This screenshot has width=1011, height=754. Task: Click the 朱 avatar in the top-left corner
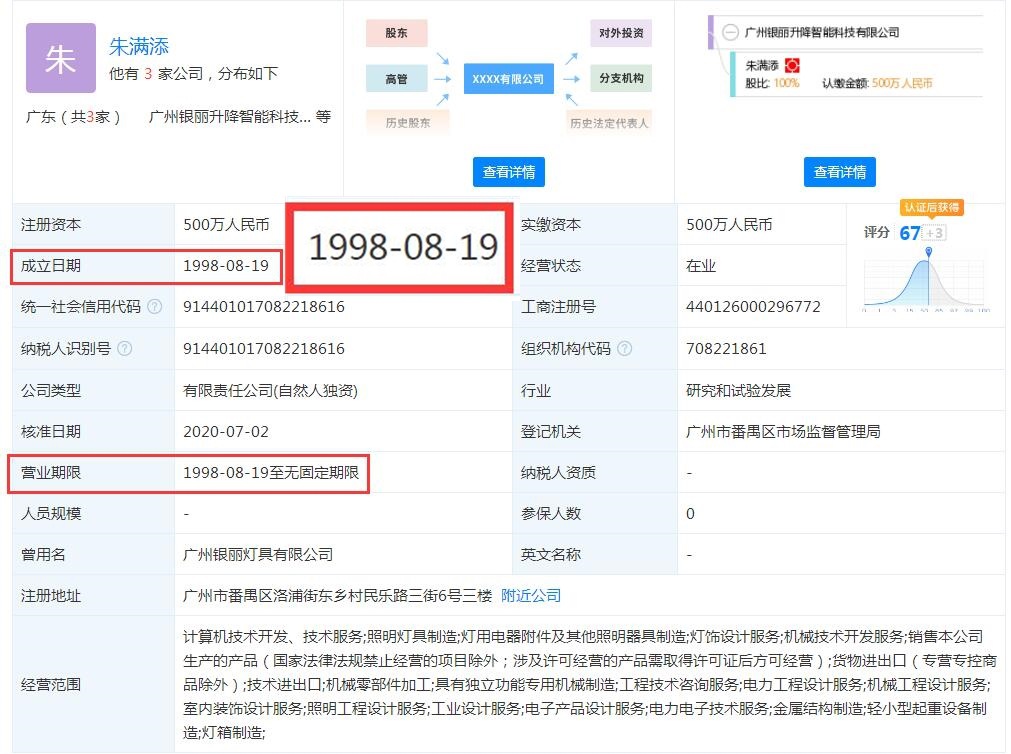[x=60, y=57]
